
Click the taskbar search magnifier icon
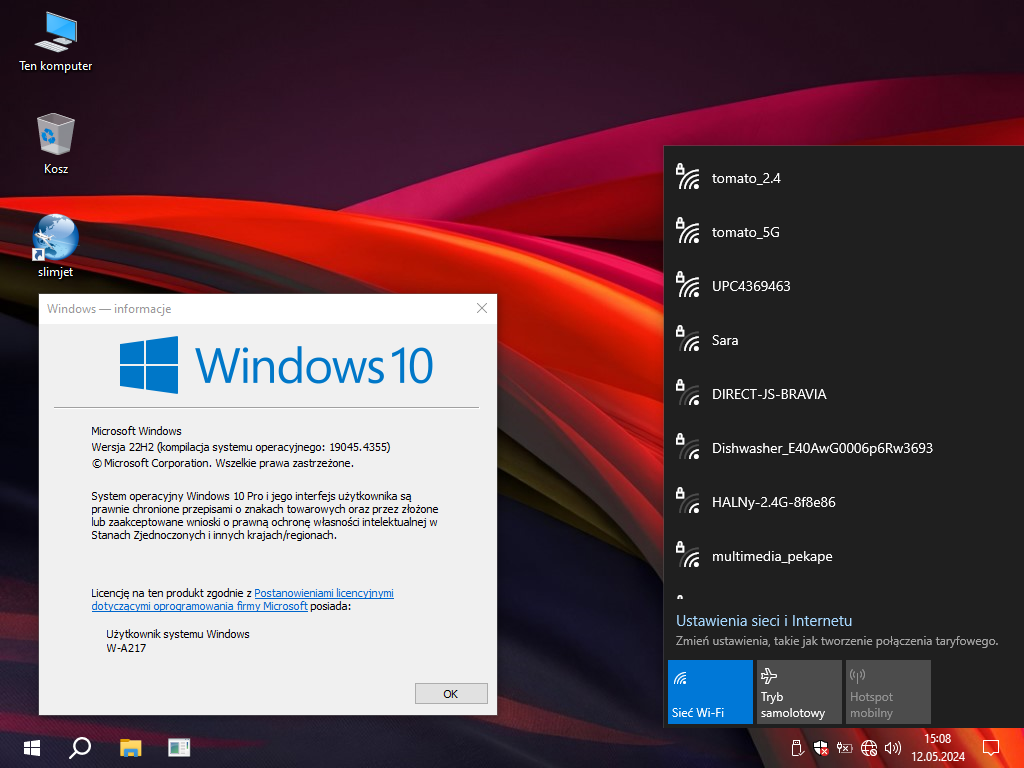click(x=81, y=747)
